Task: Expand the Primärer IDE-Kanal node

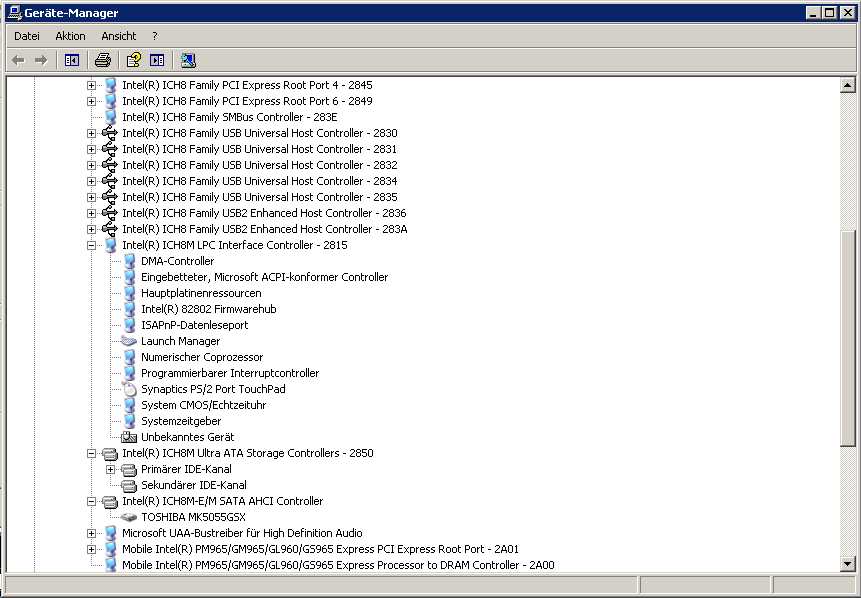Action: click(110, 470)
